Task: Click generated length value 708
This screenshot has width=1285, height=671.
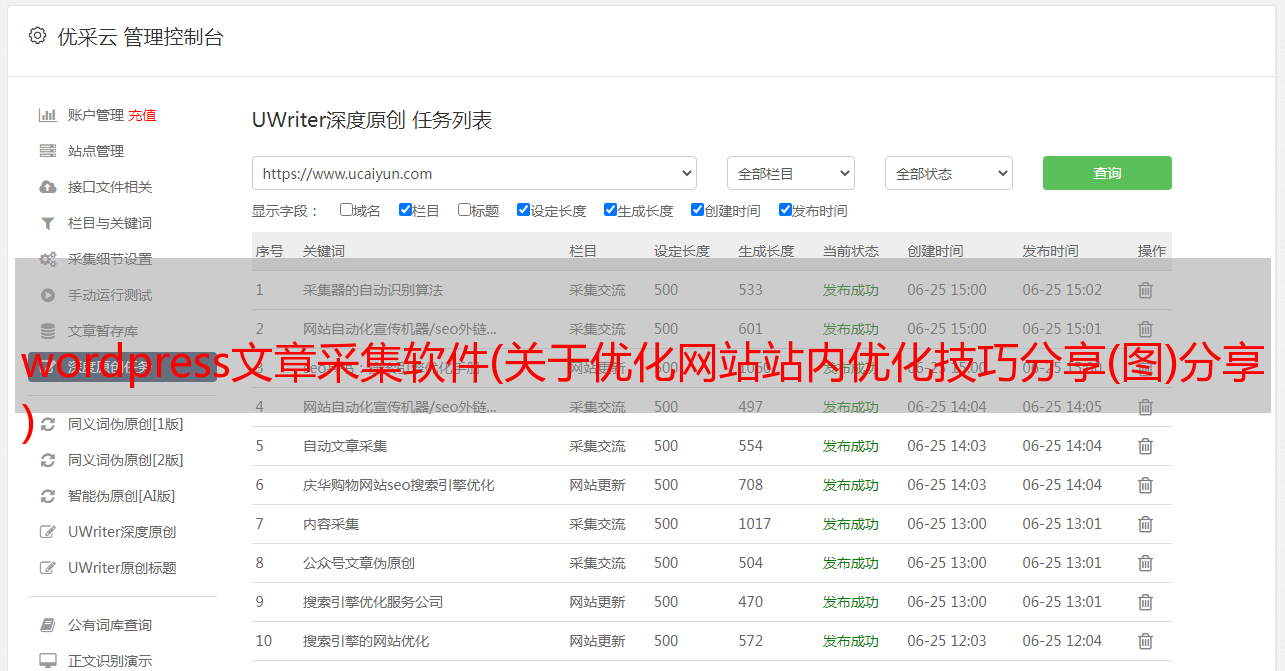Action: click(751, 485)
